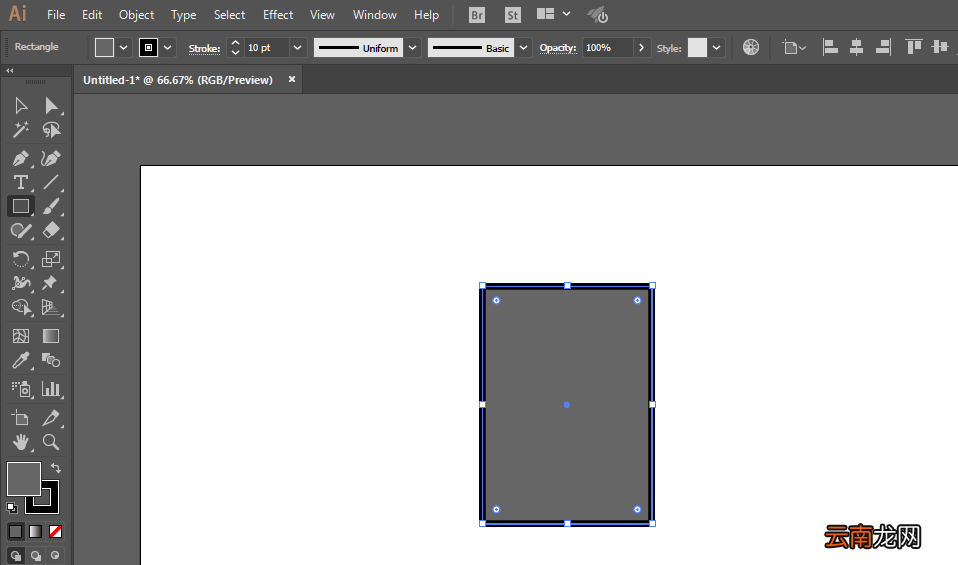958x565 pixels.
Task: Enable Draw Behind mode
Action: click(36, 555)
